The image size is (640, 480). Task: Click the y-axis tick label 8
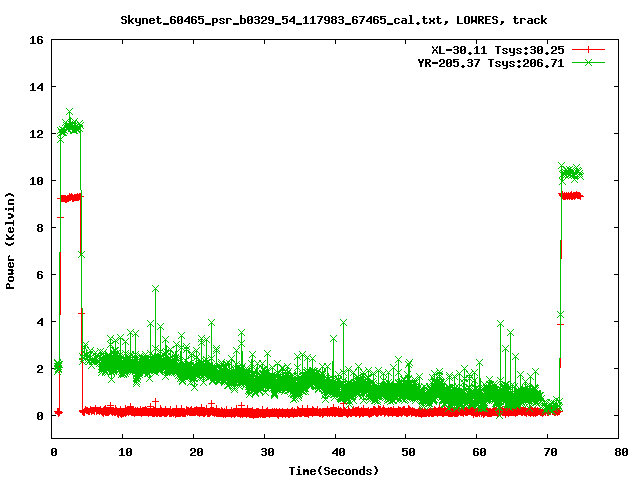(40, 228)
